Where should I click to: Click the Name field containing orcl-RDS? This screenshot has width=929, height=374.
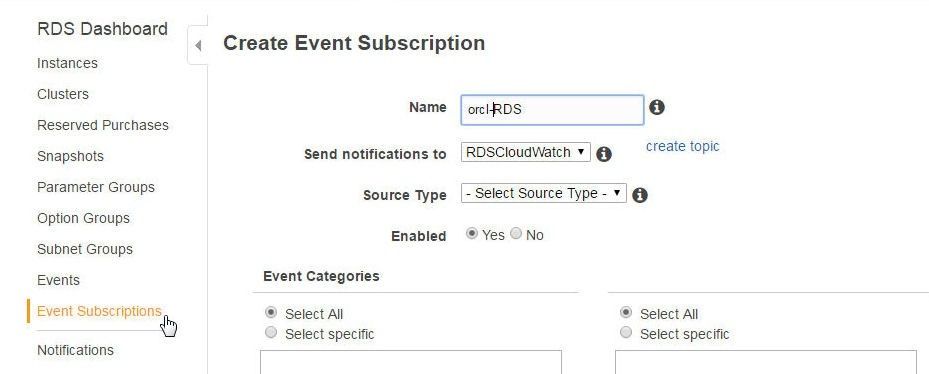click(552, 110)
